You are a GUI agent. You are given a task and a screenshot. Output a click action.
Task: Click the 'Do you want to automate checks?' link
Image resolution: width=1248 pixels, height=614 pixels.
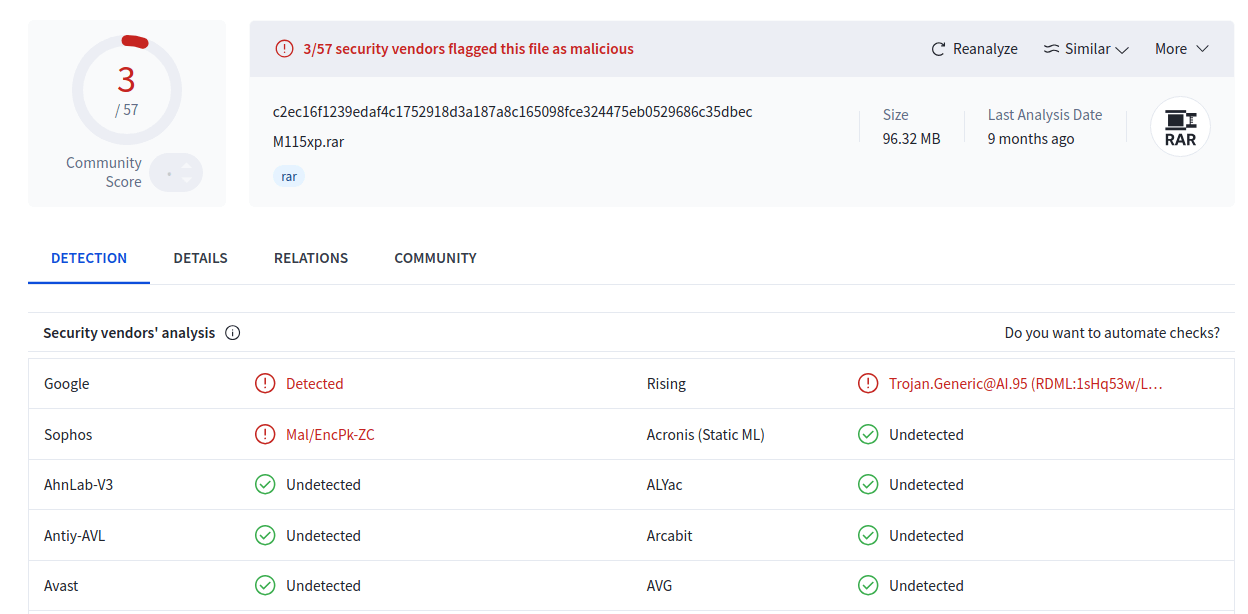pyautogui.click(x=1112, y=332)
